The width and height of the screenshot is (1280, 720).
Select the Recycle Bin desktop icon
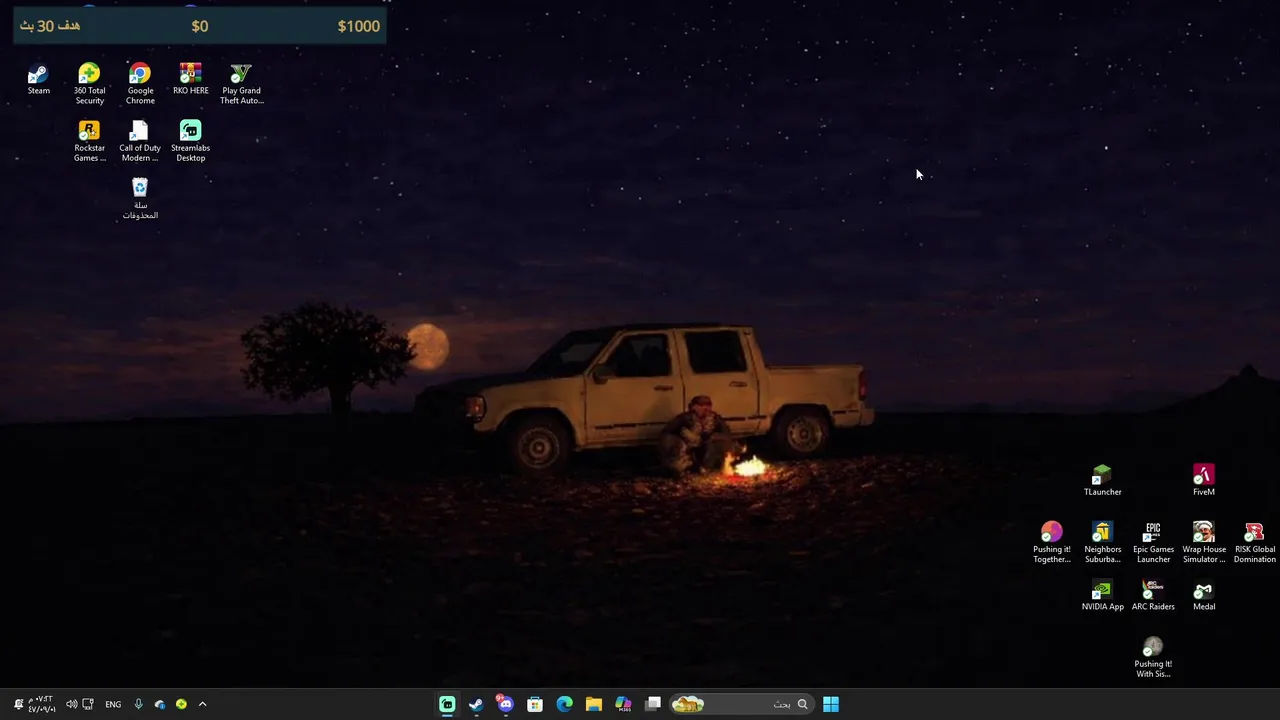(140, 198)
